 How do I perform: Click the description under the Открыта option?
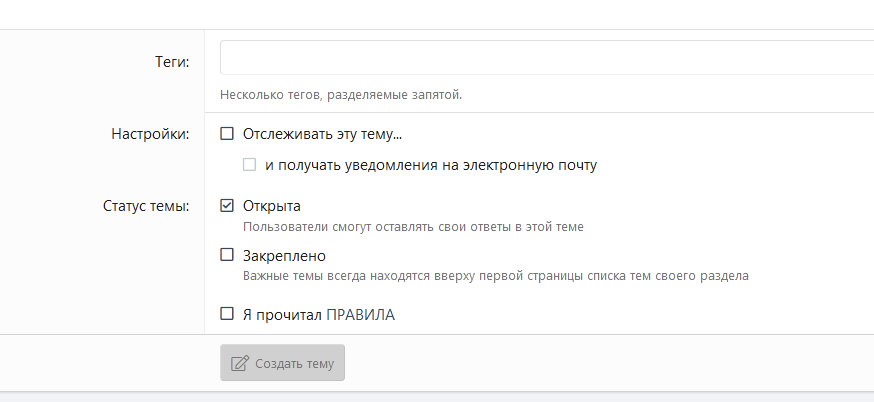413,226
